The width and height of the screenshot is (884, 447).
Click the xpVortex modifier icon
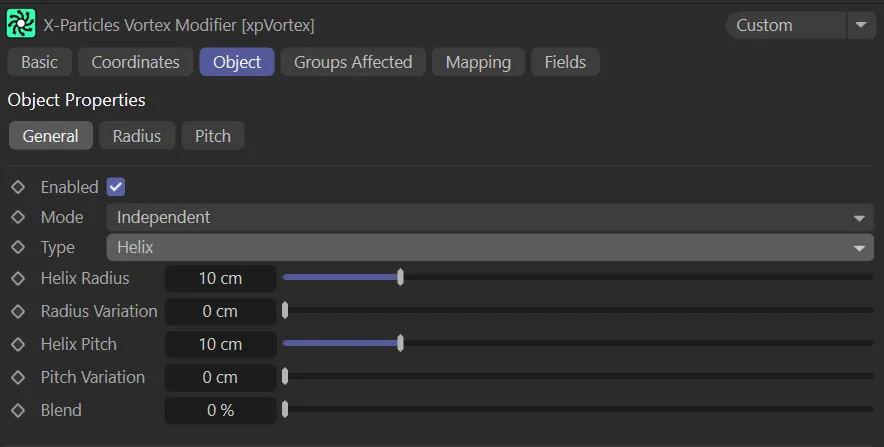[21, 24]
